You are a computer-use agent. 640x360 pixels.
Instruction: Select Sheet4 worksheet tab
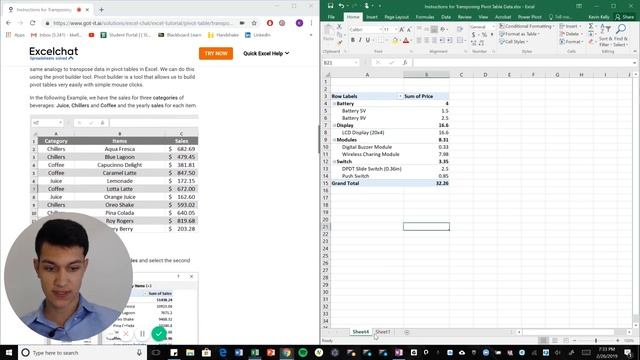click(360, 332)
